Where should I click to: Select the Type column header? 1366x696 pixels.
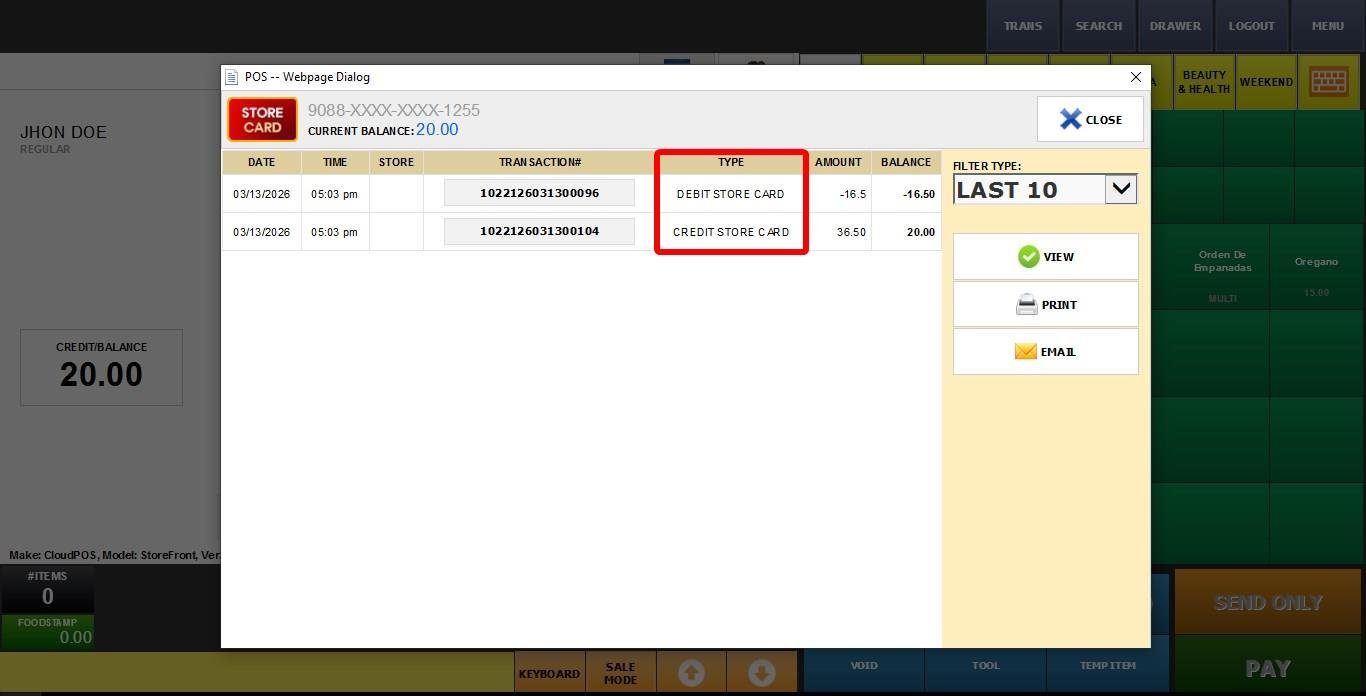pos(731,162)
